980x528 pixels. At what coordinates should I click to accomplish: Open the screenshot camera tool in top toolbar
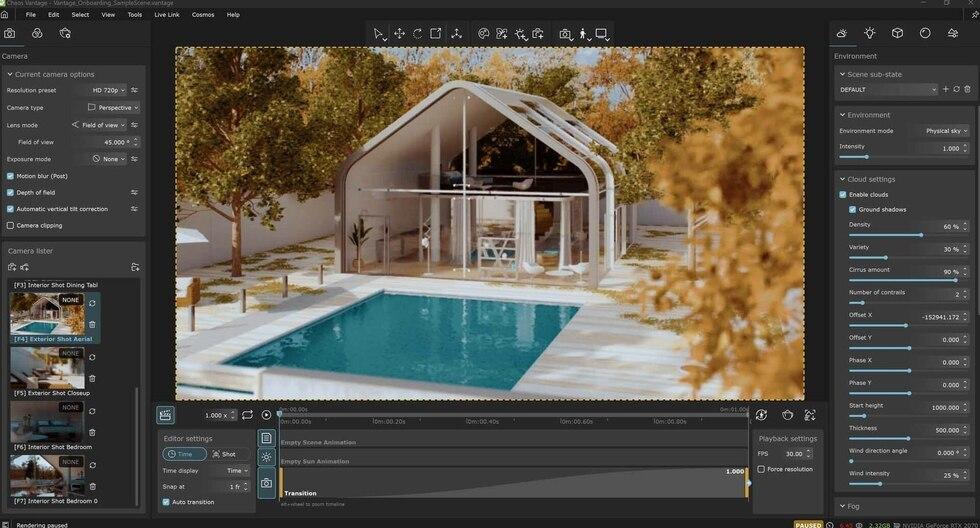click(x=565, y=34)
